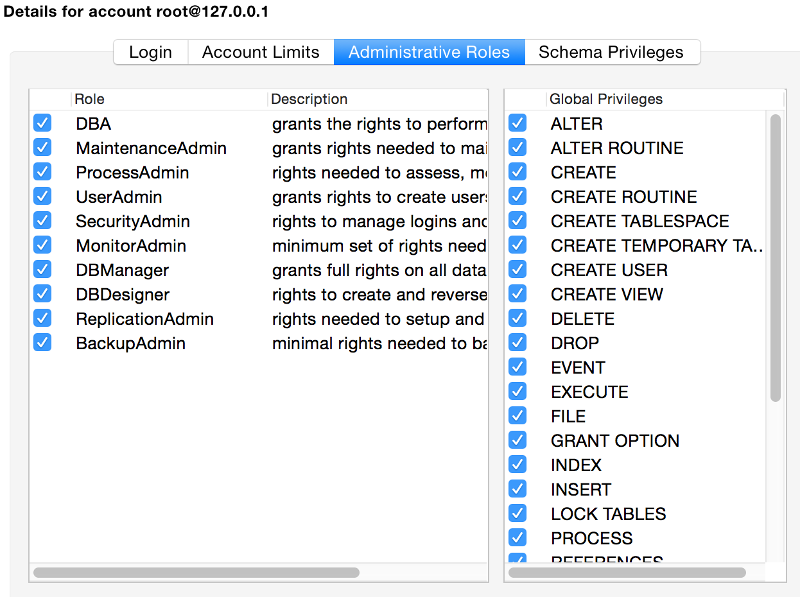Click the privileges list vertical scrollbar
Viewport: 800px width, 597px height.
click(x=776, y=258)
